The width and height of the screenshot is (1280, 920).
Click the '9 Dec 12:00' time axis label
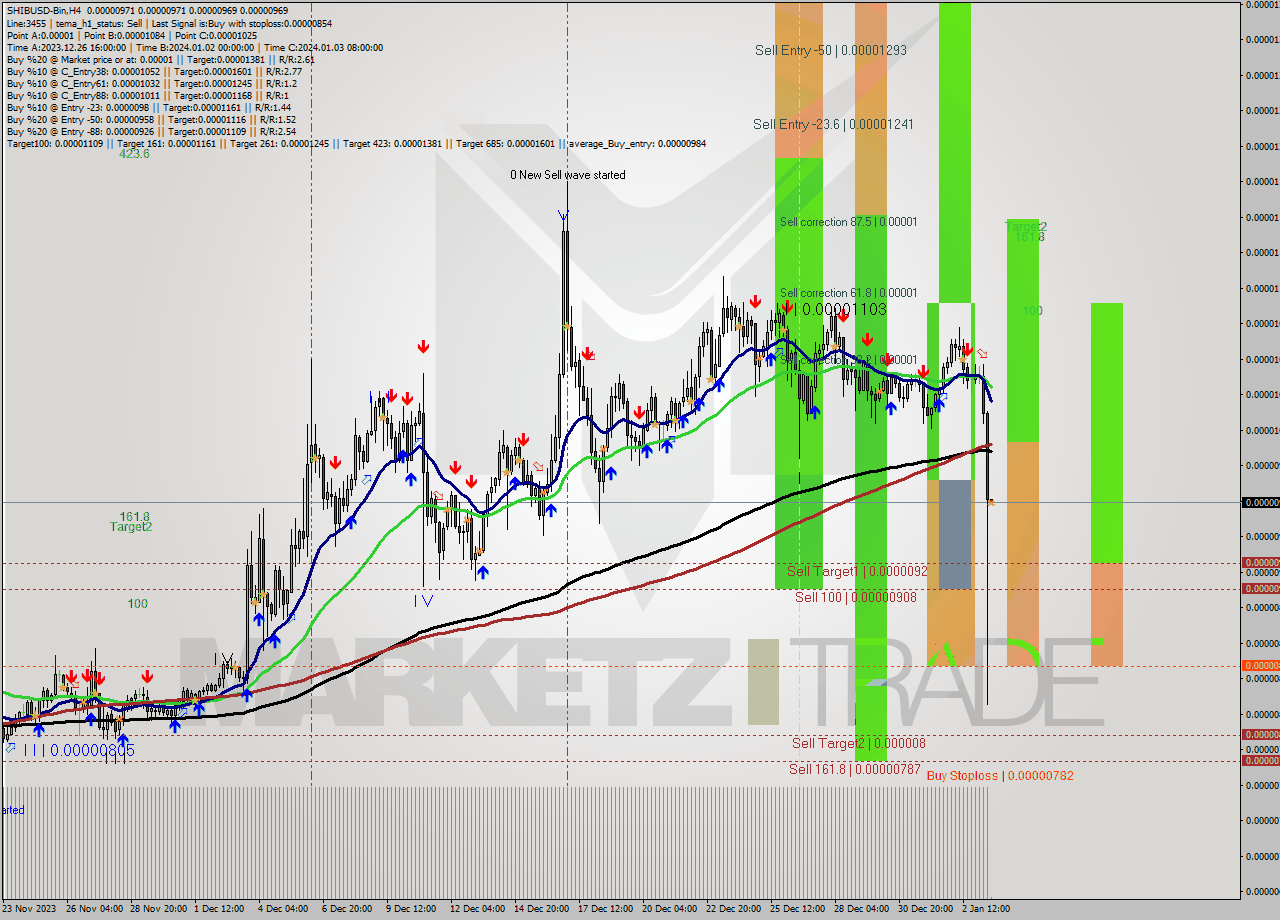pos(411,909)
